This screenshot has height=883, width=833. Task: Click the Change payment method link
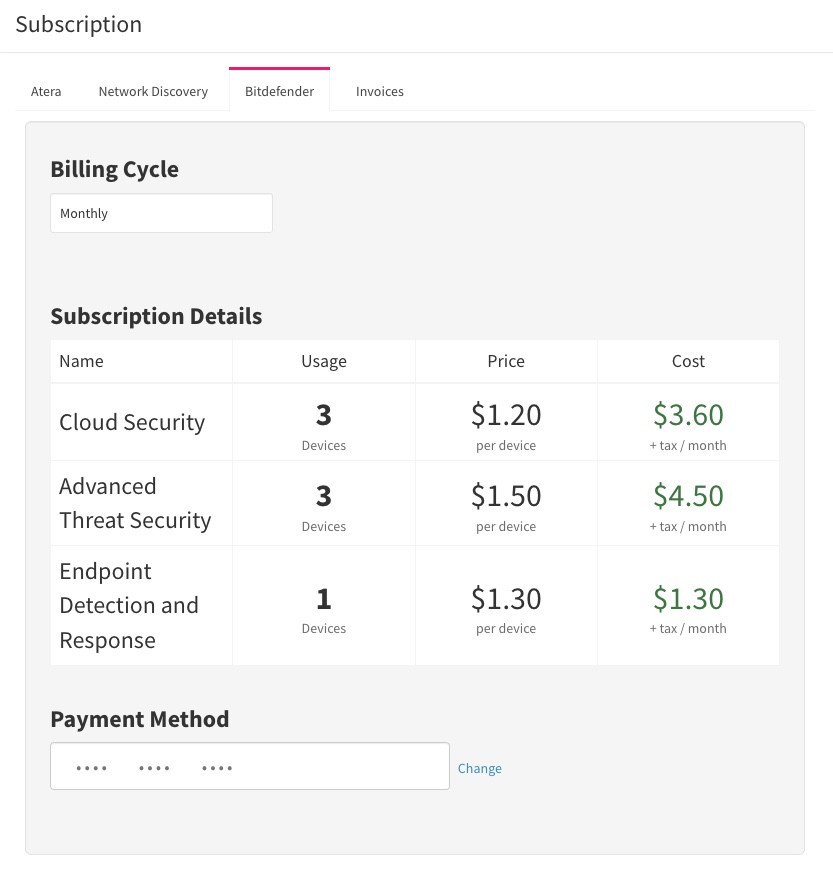(479, 768)
